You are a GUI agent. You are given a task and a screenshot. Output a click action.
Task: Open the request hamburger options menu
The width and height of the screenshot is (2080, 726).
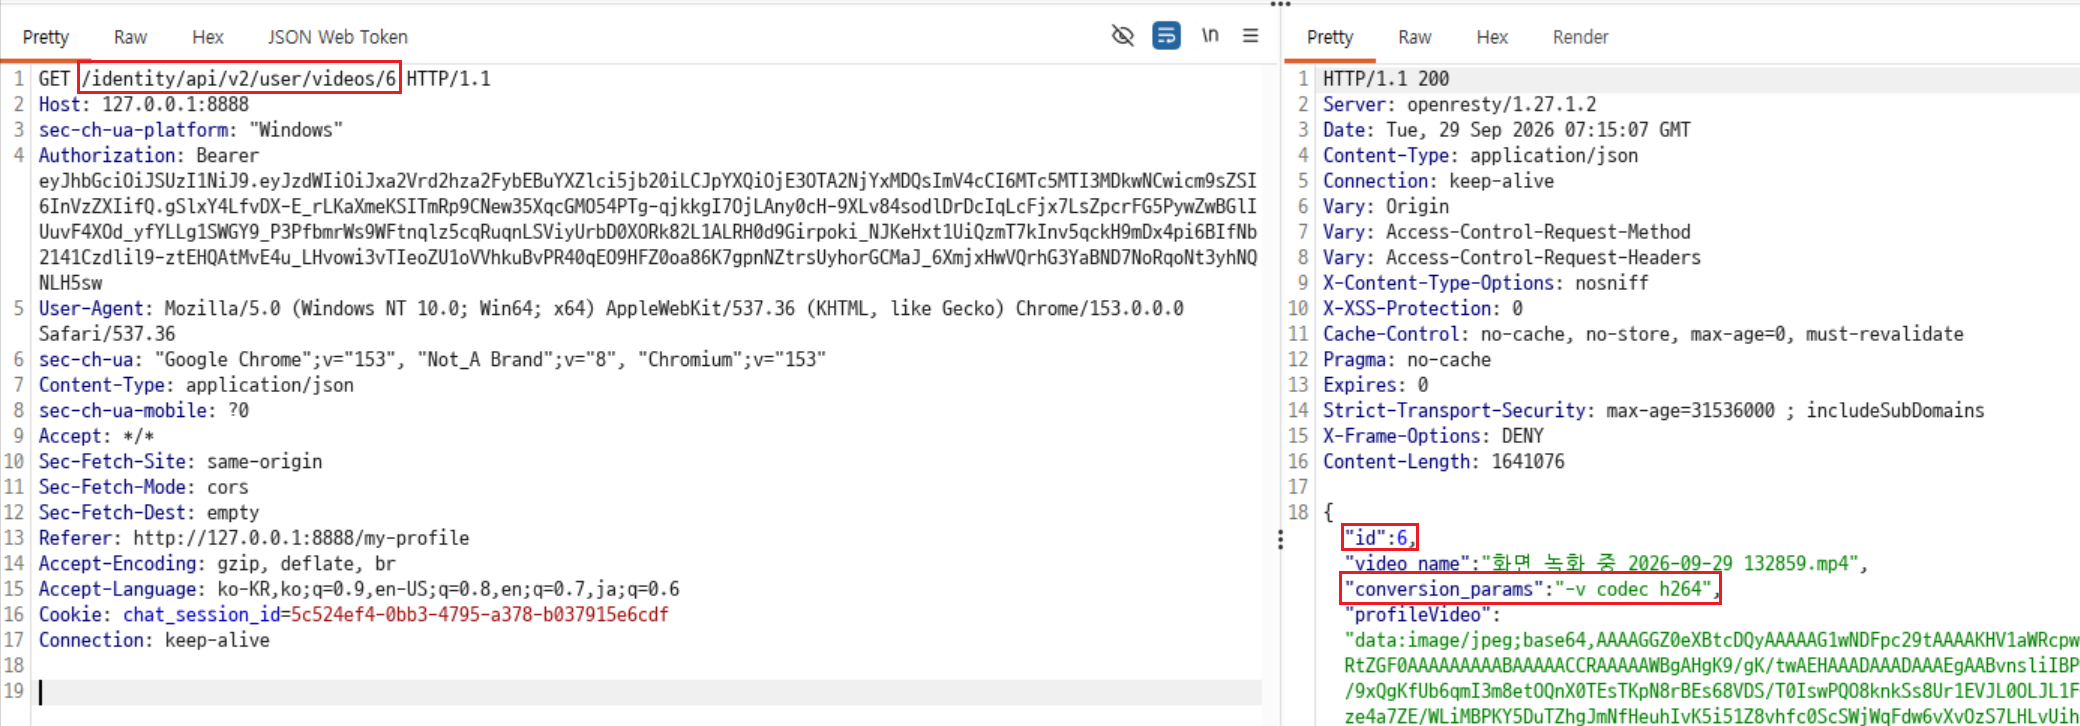(1250, 36)
